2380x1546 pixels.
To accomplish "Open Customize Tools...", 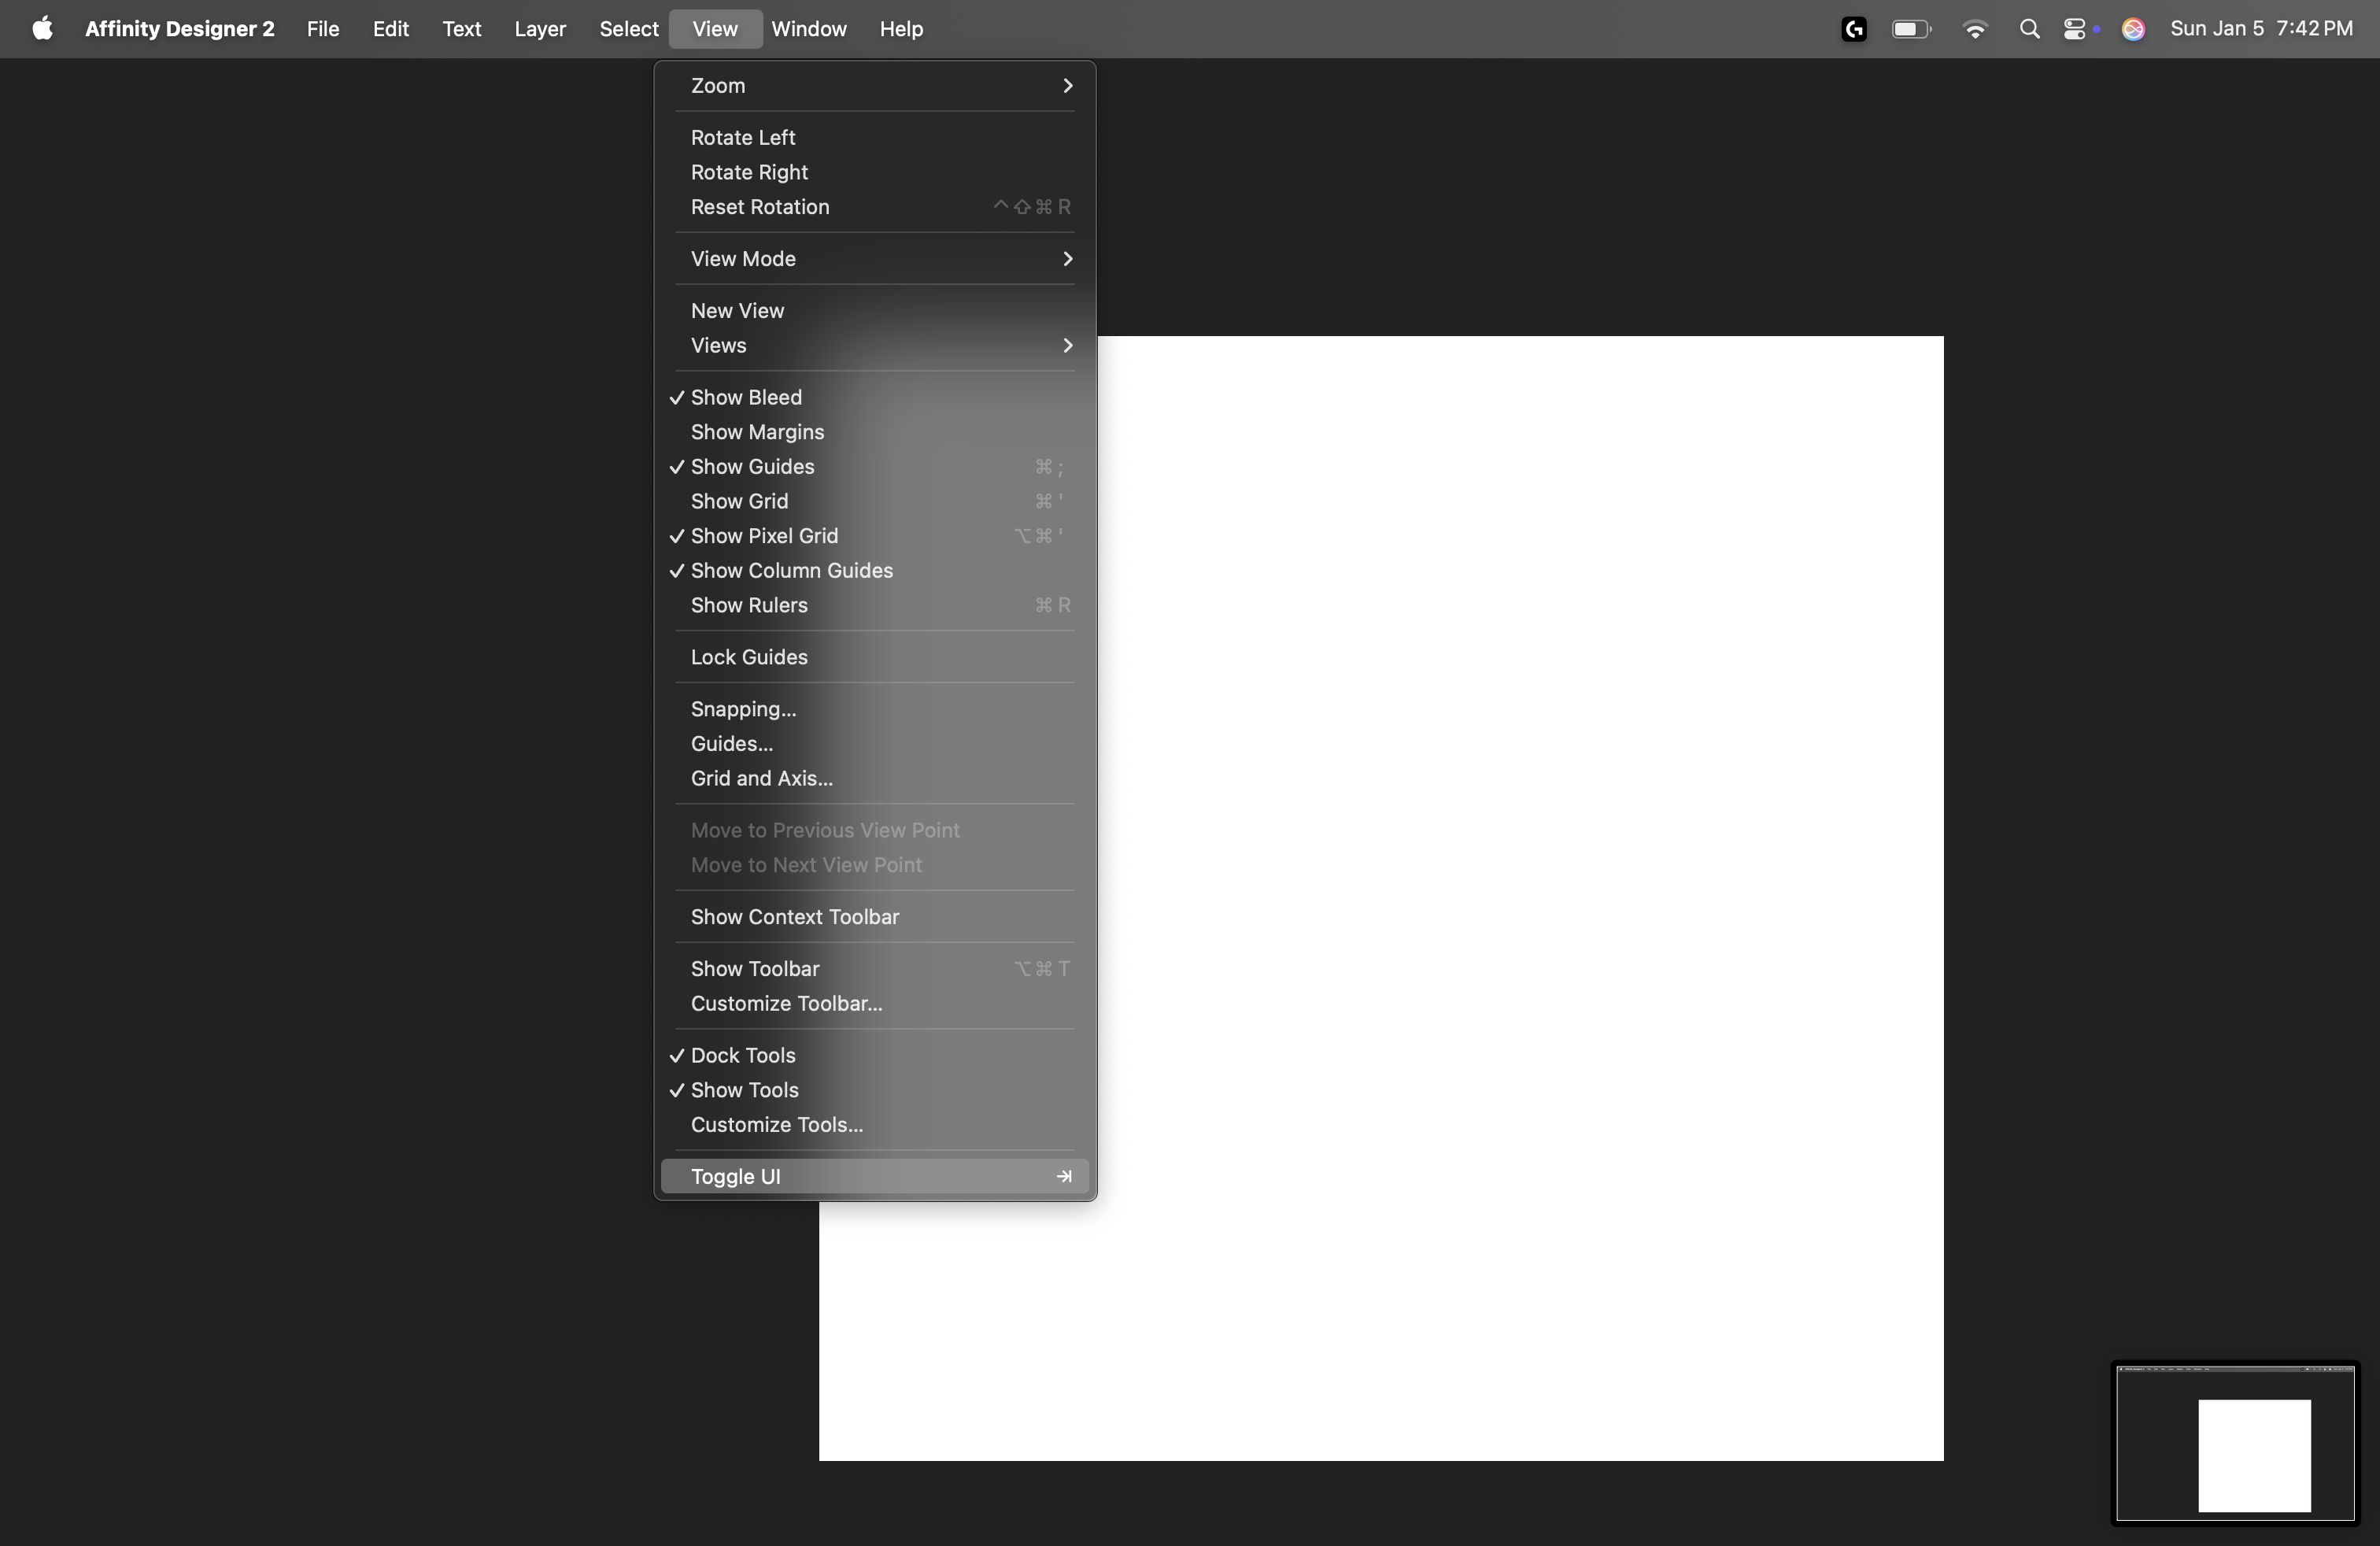I will click(x=875, y=1125).
